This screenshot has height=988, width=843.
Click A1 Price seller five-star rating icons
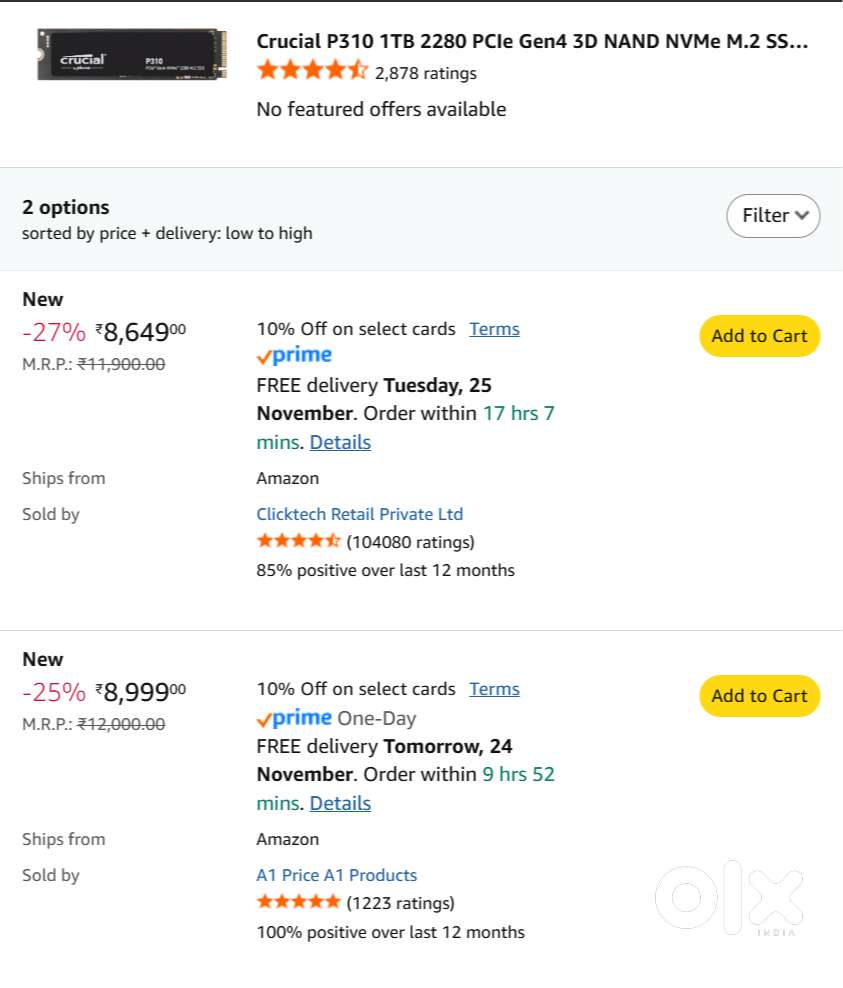click(x=298, y=903)
